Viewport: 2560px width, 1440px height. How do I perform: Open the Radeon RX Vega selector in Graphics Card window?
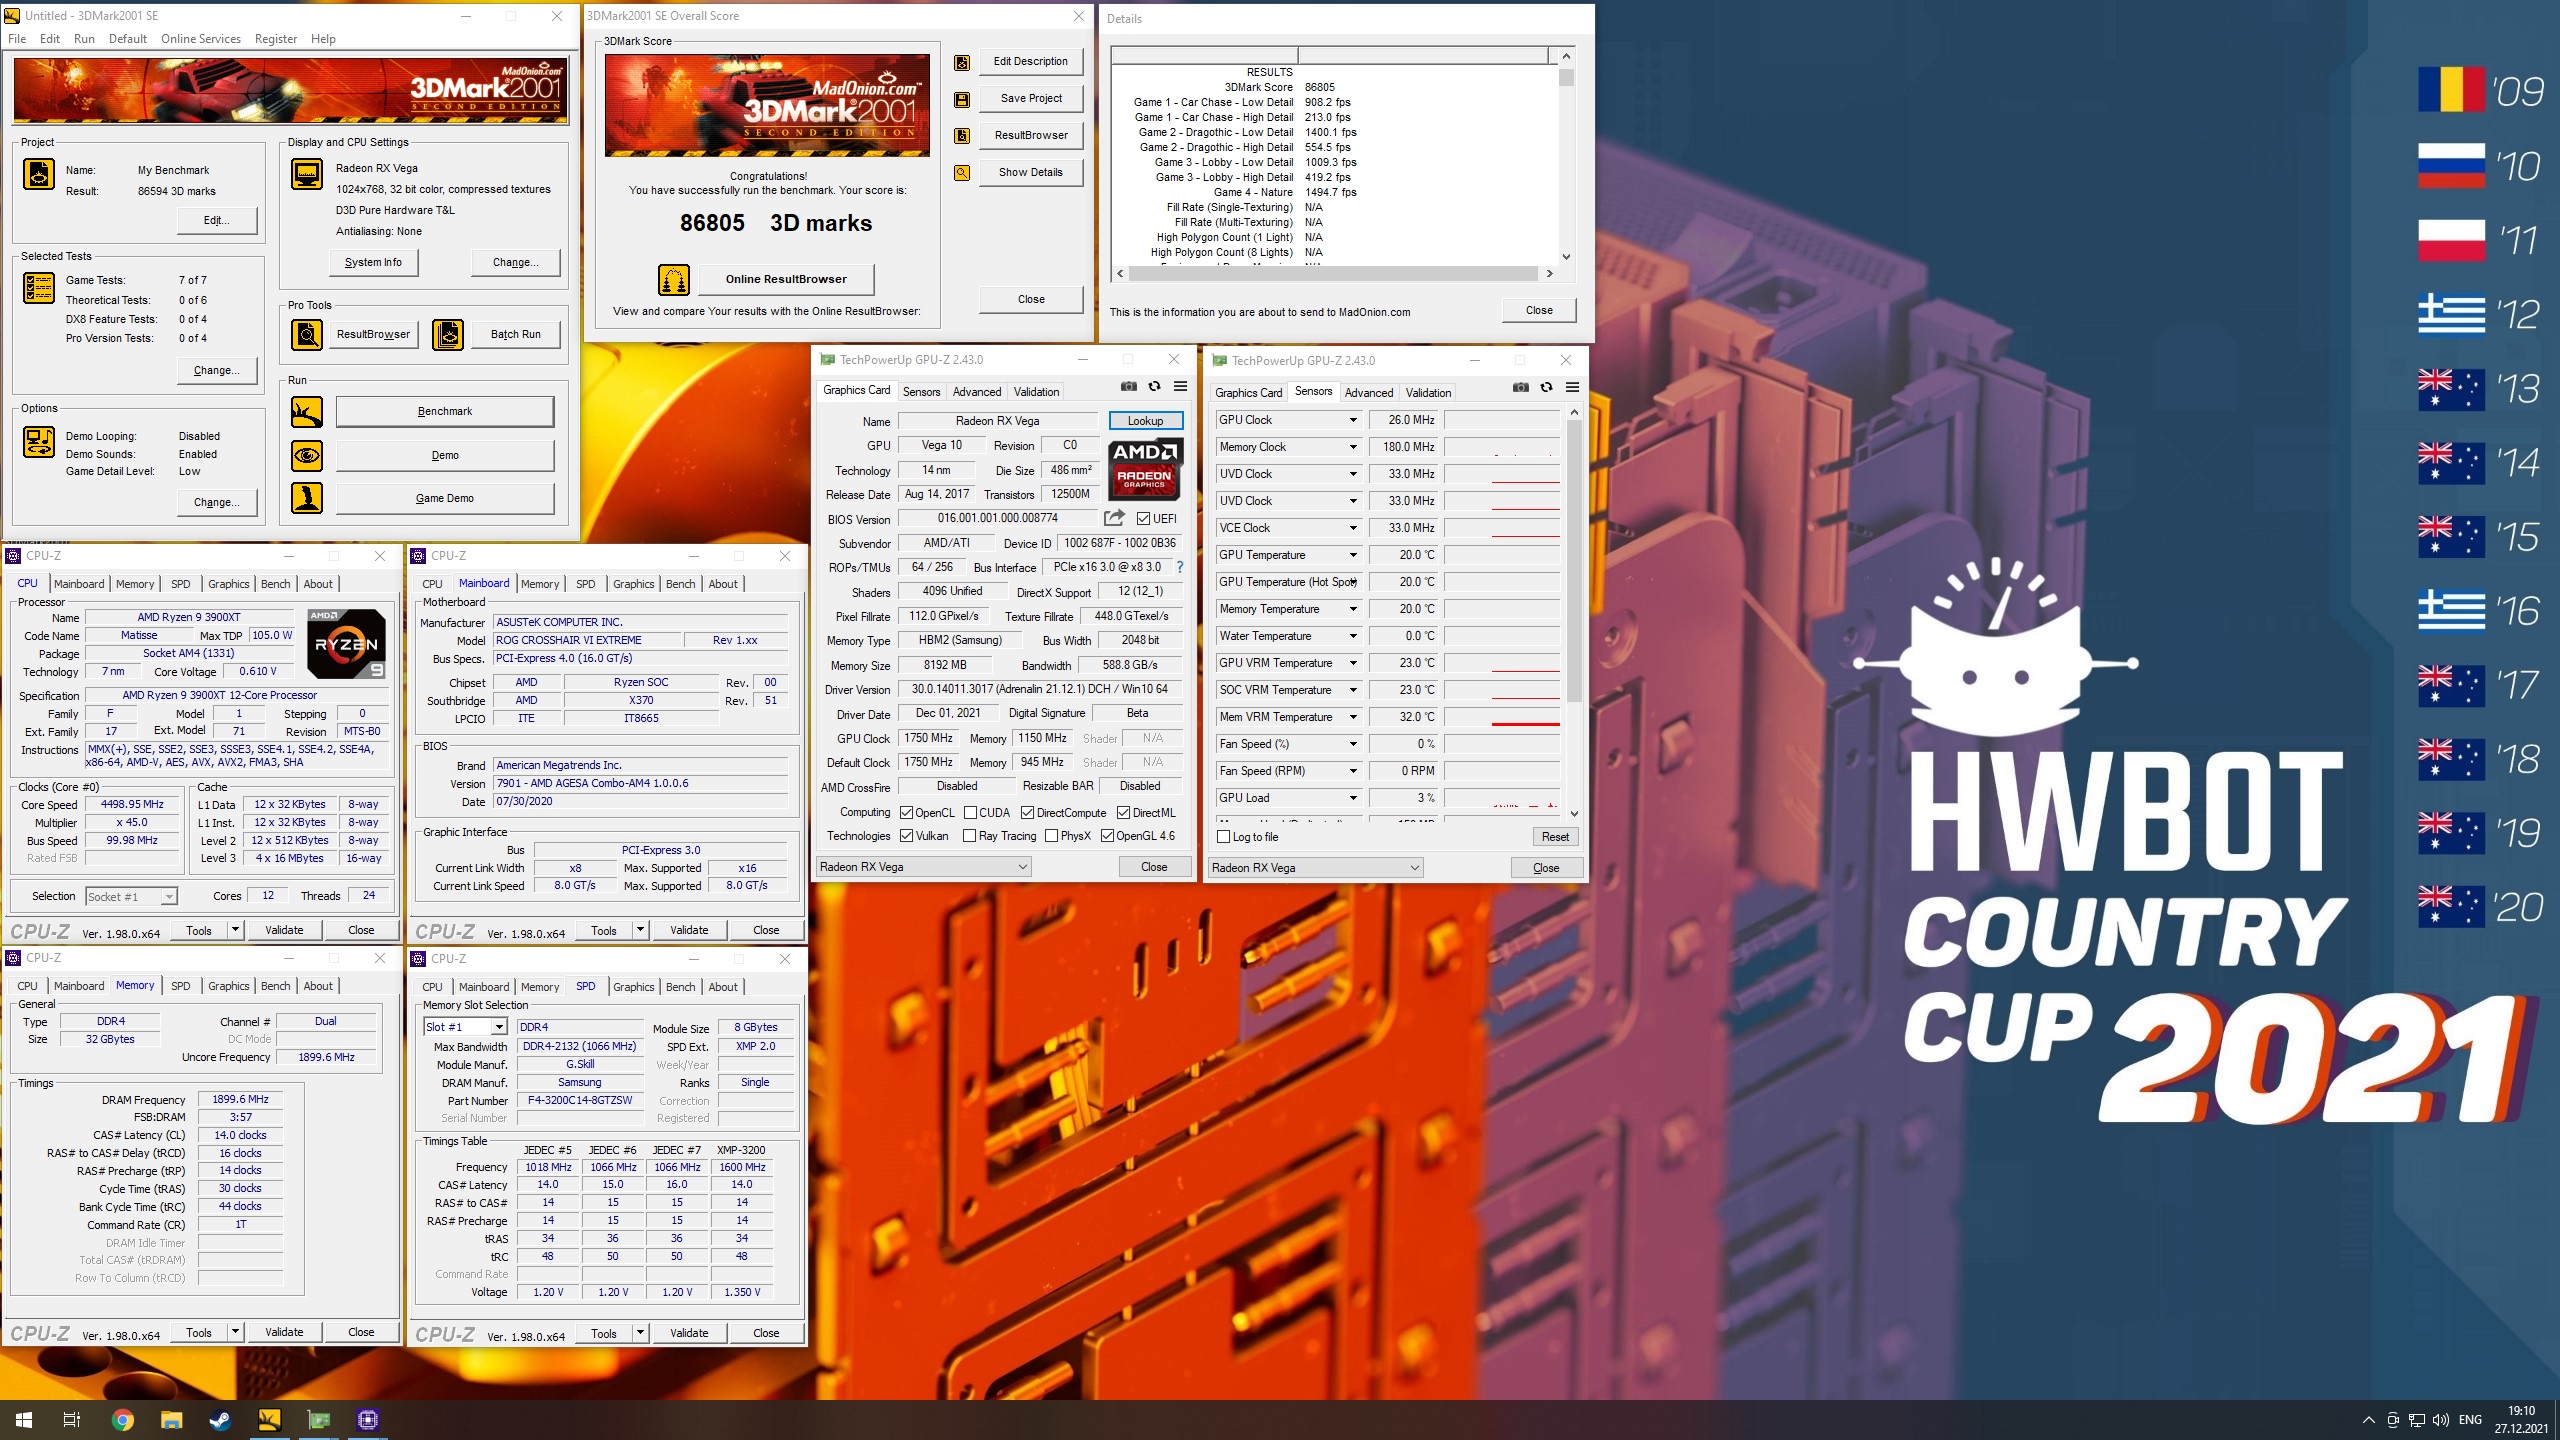923,867
